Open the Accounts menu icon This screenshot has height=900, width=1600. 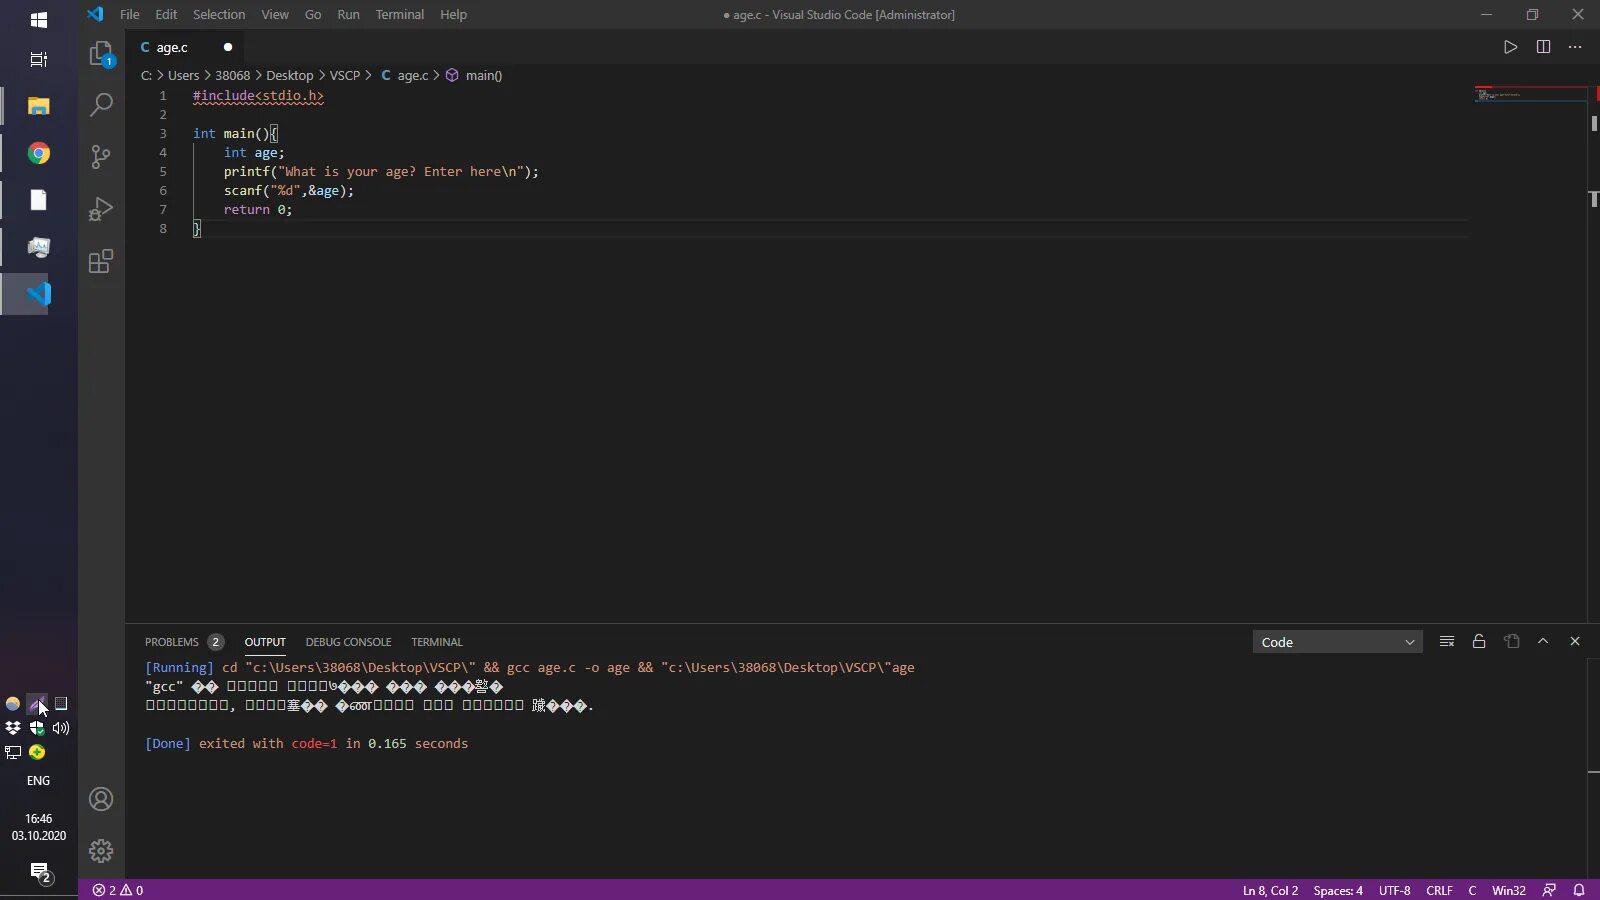click(101, 799)
